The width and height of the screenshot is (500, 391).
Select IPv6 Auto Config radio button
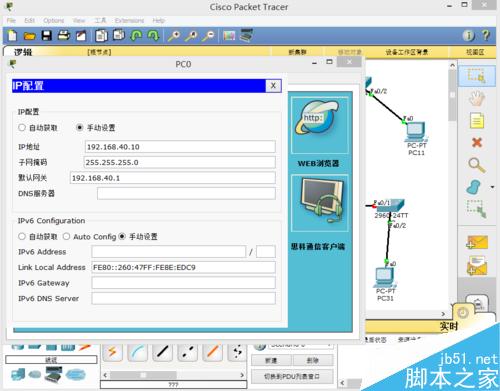point(66,236)
